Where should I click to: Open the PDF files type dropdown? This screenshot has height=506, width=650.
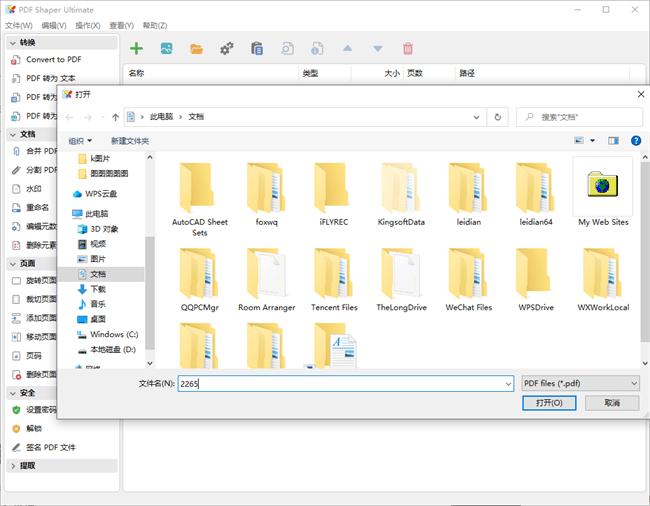[x=580, y=384]
